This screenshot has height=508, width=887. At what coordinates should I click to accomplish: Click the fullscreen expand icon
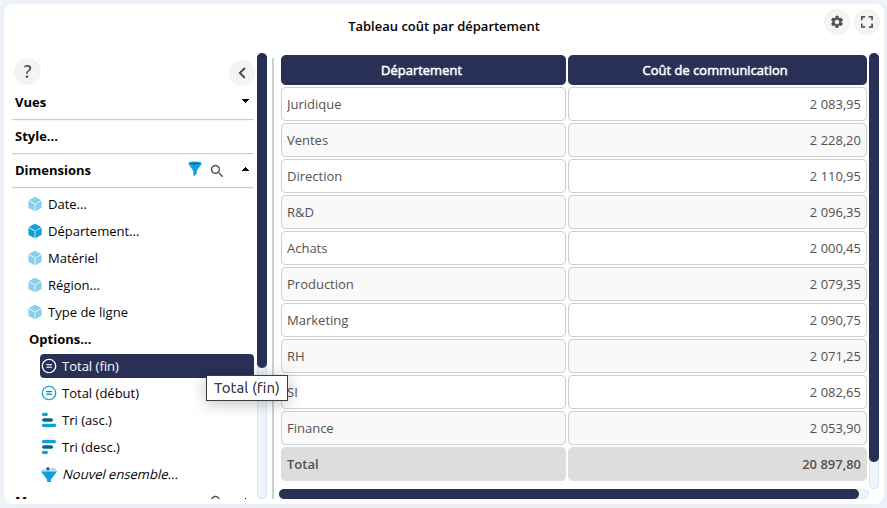[867, 22]
